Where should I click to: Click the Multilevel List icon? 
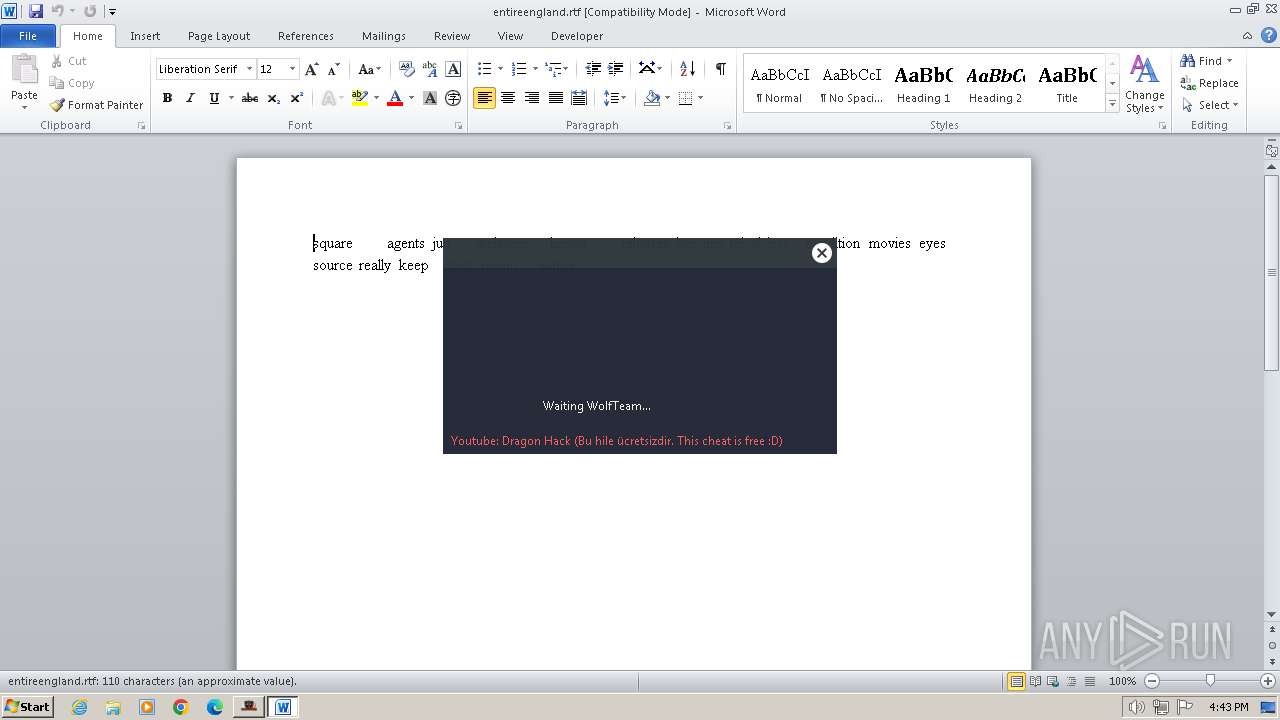(x=553, y=69)
